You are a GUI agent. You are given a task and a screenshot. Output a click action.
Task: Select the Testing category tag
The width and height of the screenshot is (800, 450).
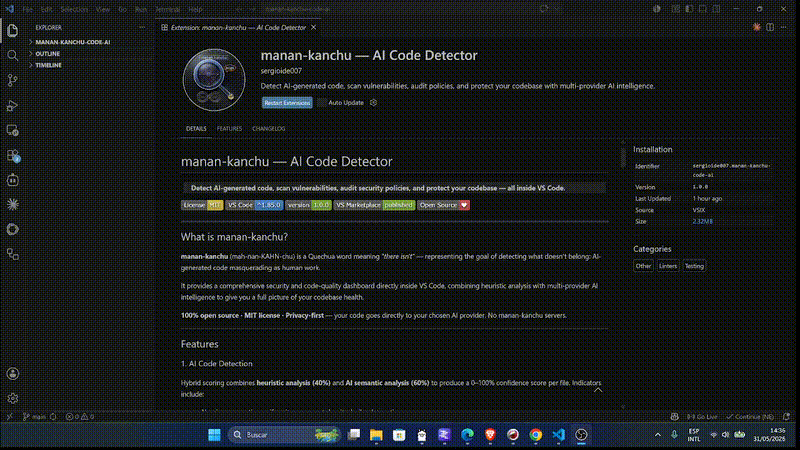(694, 266)
